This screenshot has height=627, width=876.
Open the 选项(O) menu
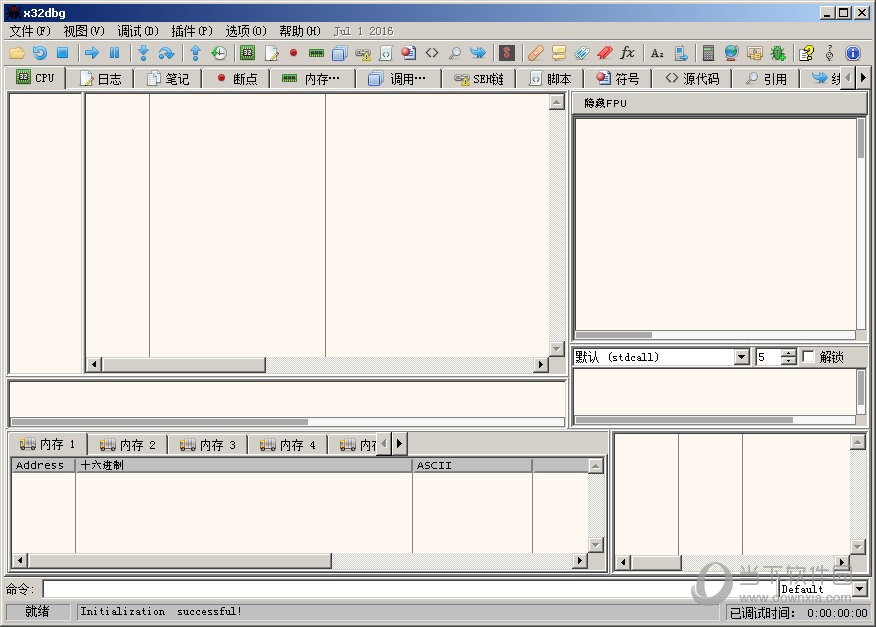[246, 31]
